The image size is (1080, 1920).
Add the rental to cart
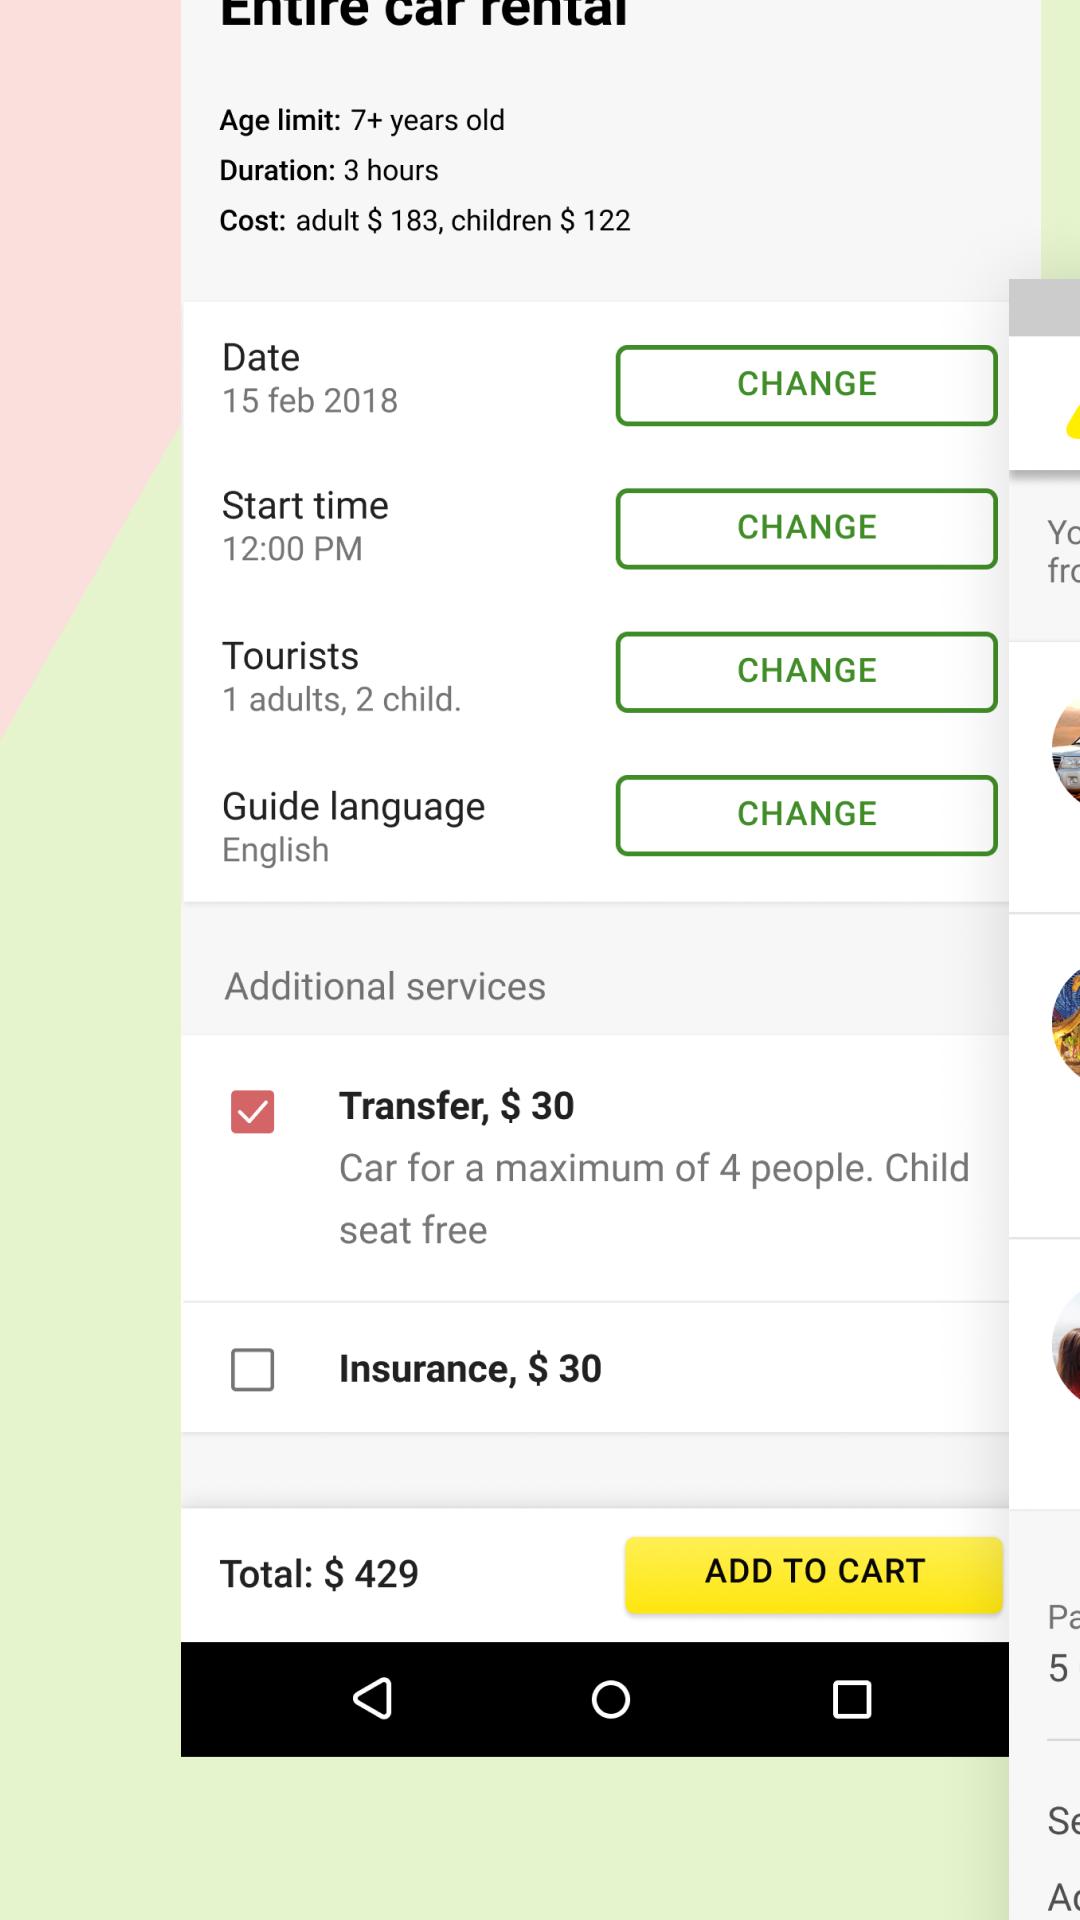(814, 1573)
